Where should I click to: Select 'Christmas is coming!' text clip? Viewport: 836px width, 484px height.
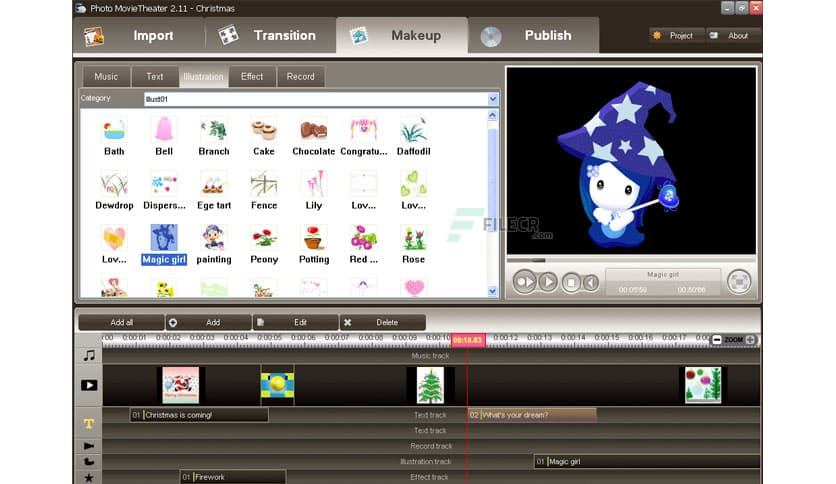tap(199, 415)
